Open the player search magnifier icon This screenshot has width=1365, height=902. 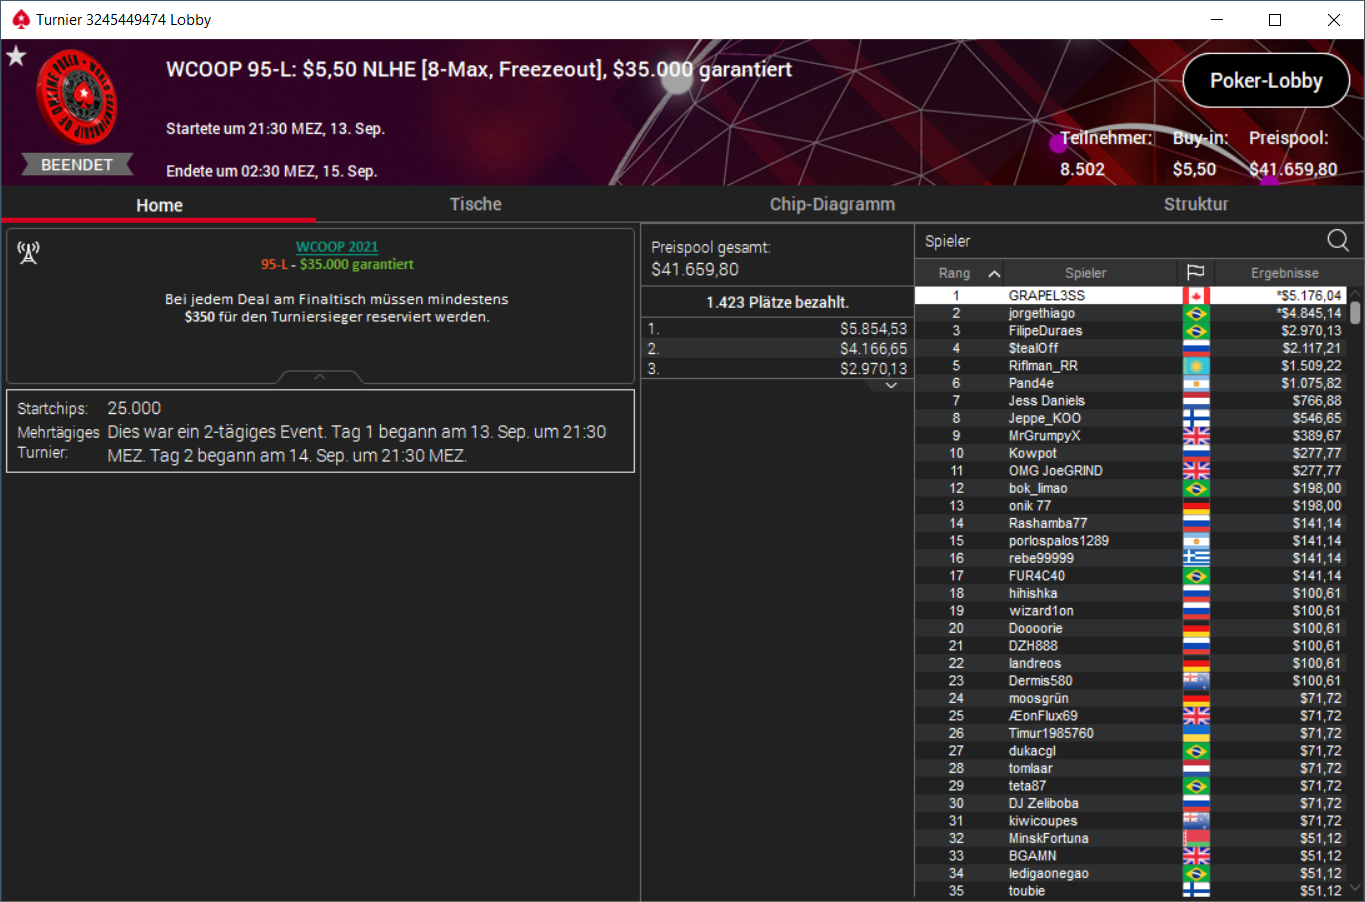[x=1337, y=240]
